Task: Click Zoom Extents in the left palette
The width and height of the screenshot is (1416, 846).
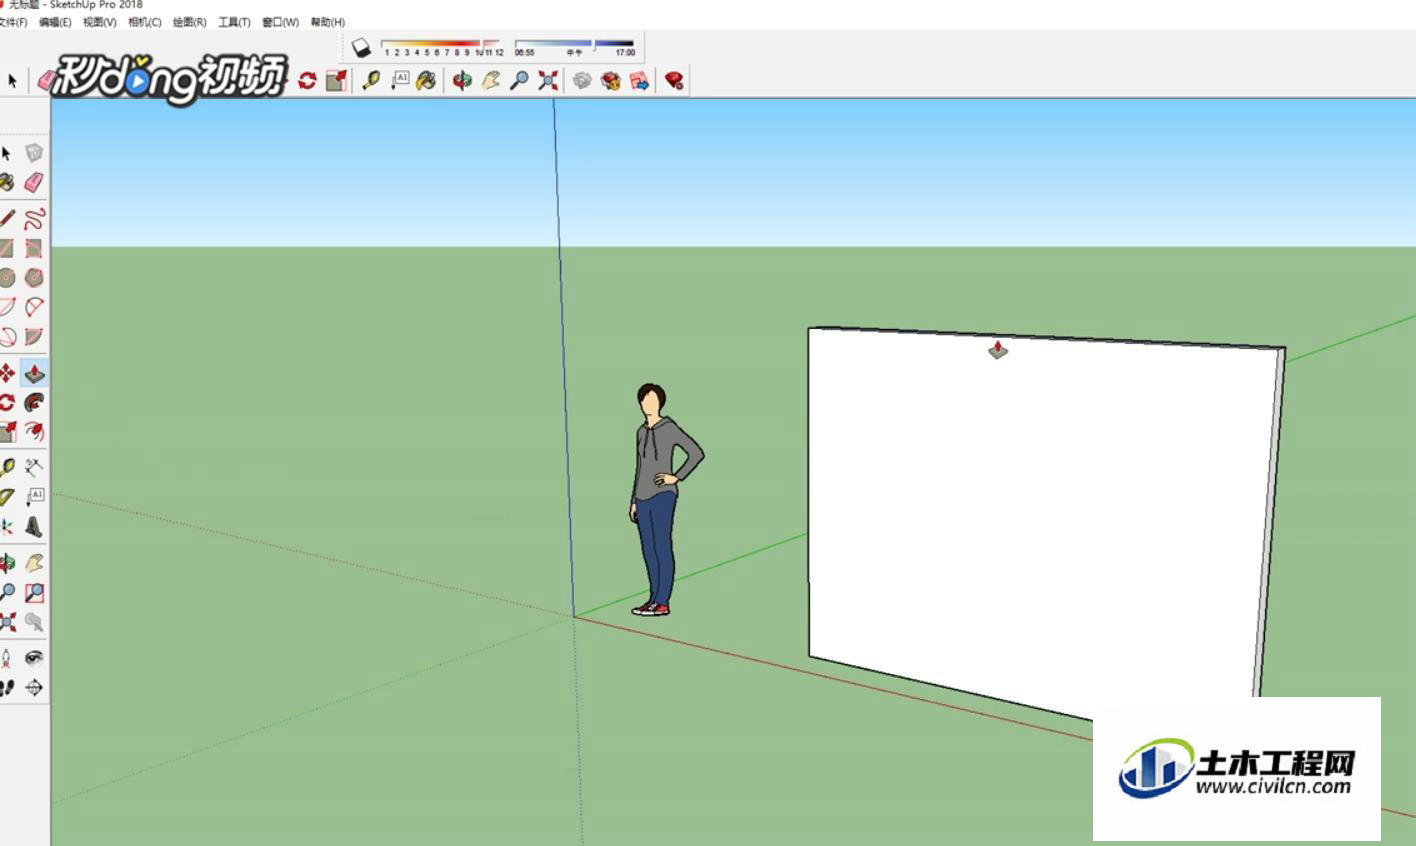Action: [6, 622]
